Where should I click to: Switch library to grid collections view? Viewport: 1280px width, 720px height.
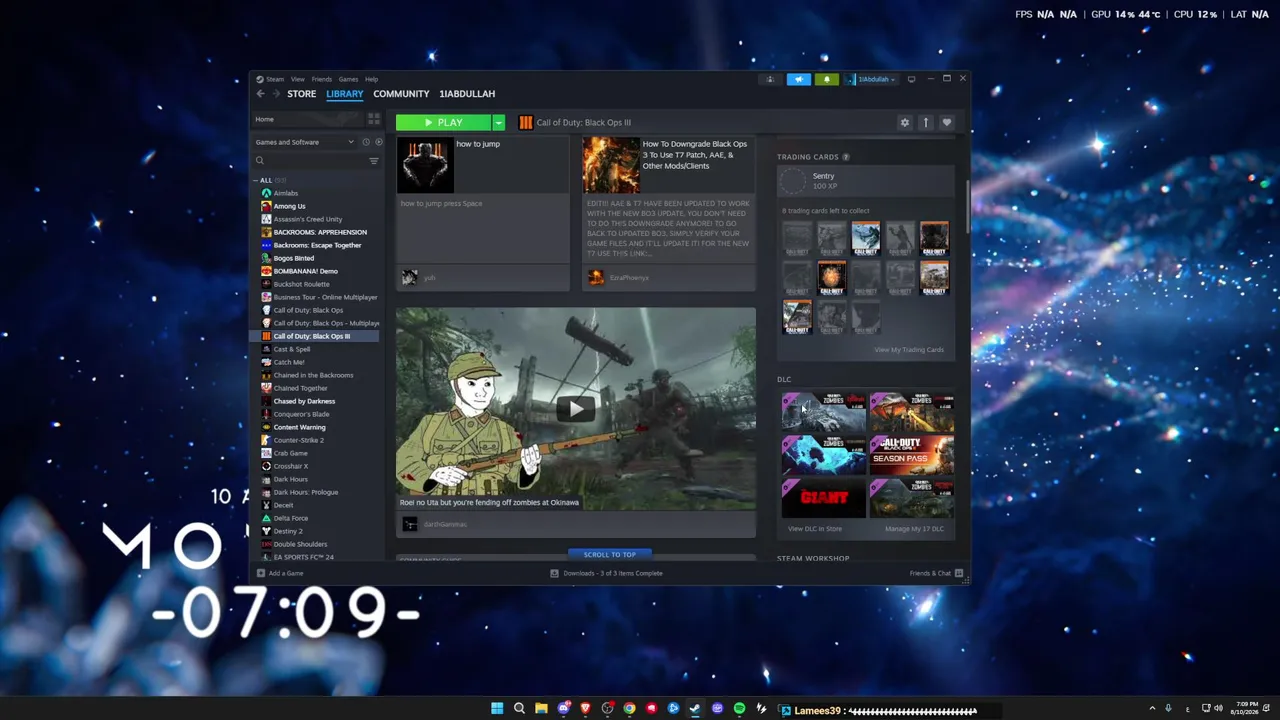(374, 119)
